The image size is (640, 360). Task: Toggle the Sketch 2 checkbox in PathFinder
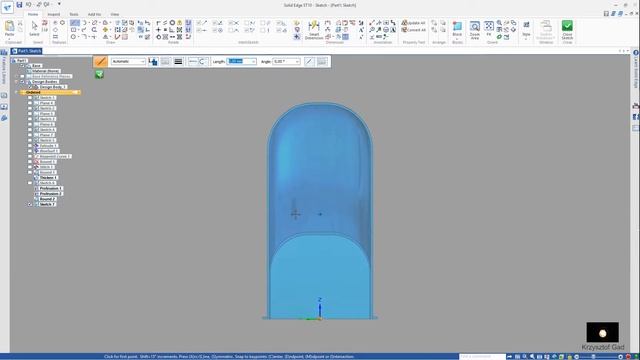(x=30, y=108)
